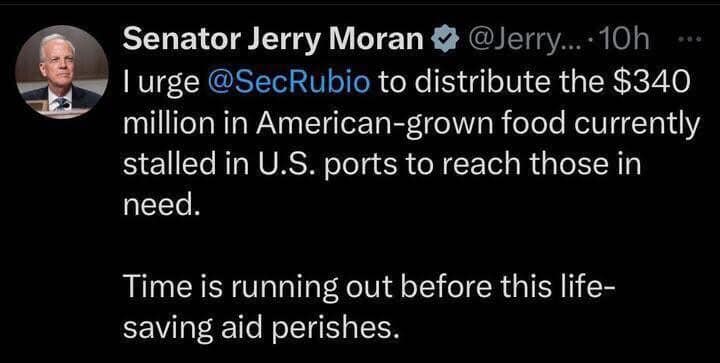Click the word "need." ending first paragraph
720x363 pixels.
tap(161, 206)
